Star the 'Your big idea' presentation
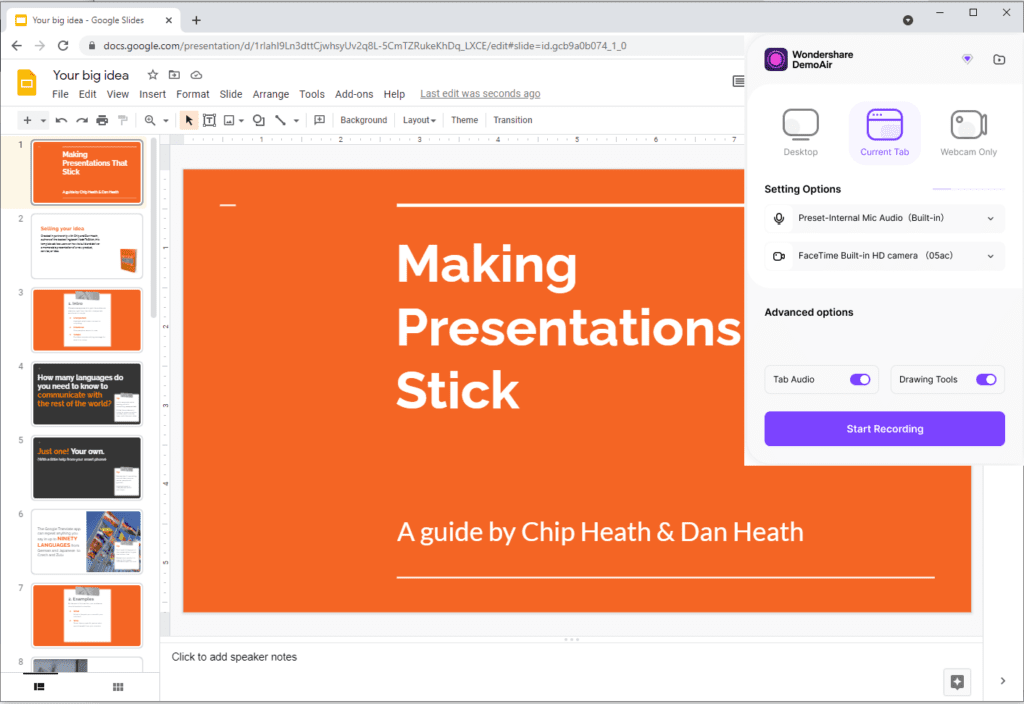 (153, 75)
